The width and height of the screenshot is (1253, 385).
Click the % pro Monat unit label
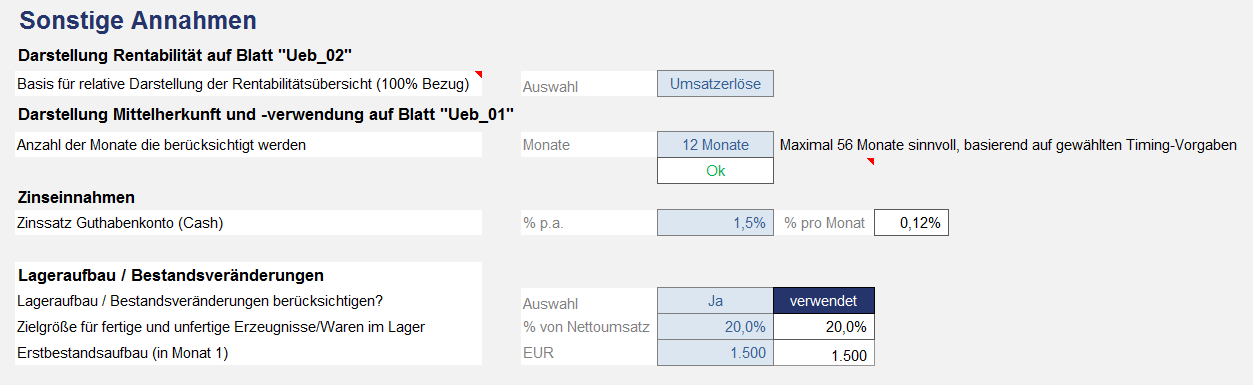pyautogui.click(x=825, y=223)
